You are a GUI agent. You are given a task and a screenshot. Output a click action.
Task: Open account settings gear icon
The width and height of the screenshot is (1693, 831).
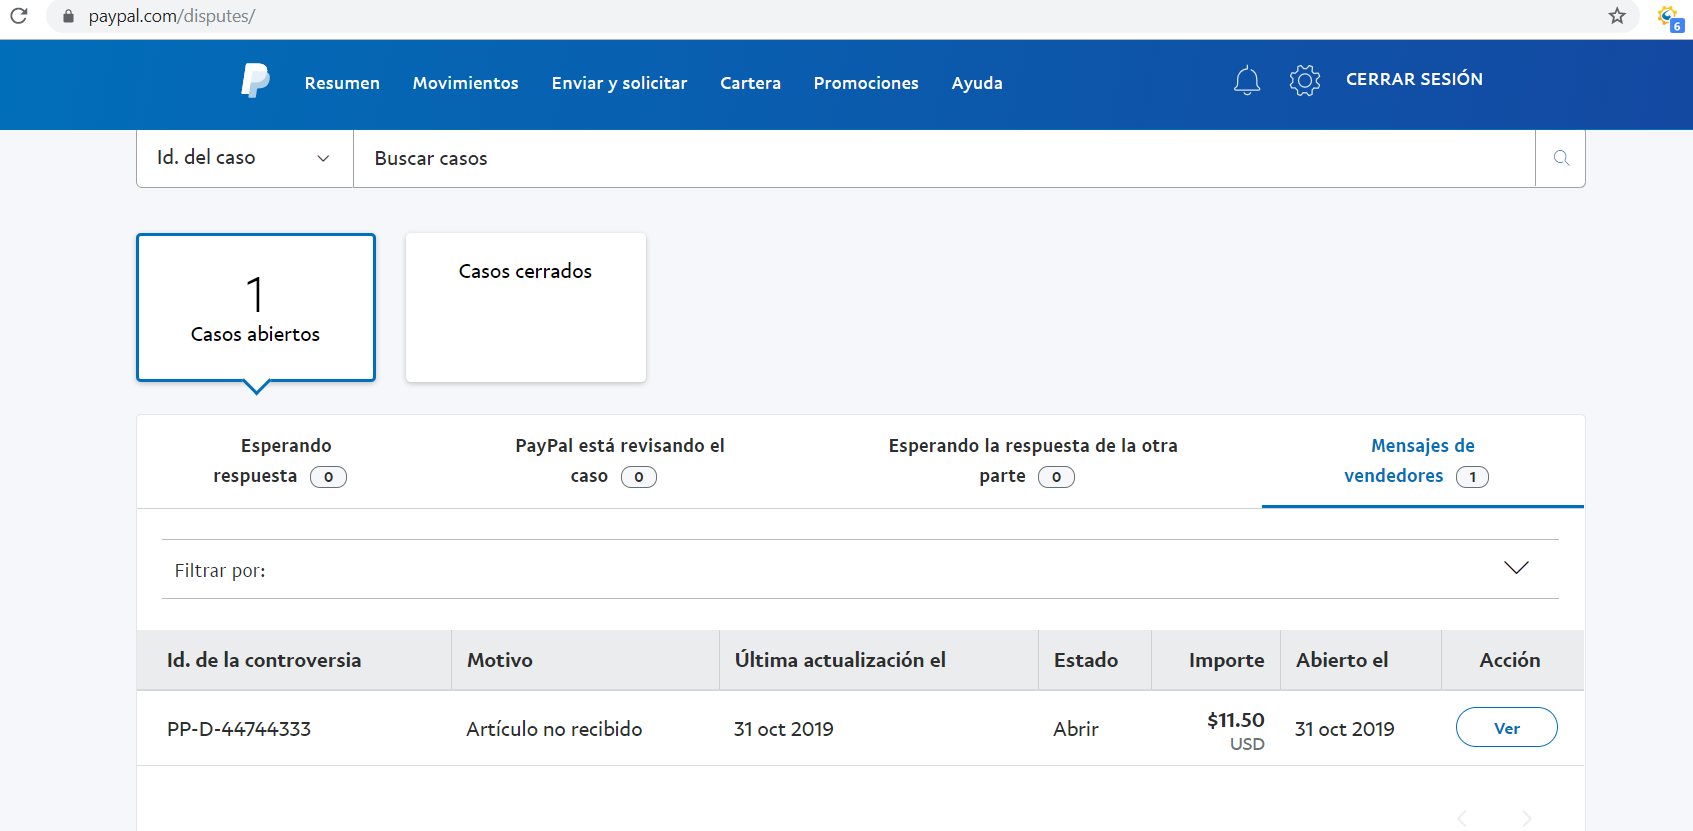1305,80
